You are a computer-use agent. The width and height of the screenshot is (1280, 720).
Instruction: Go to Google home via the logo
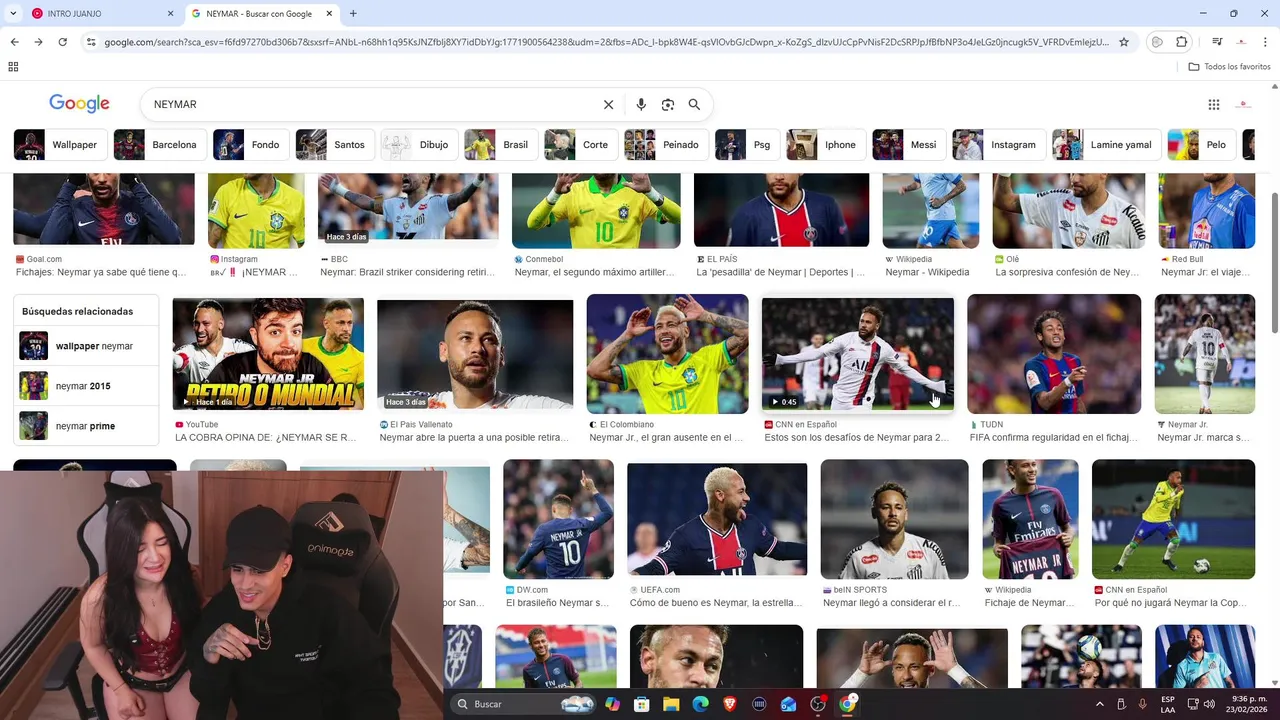pyautogui.click(x=79, y=104)
